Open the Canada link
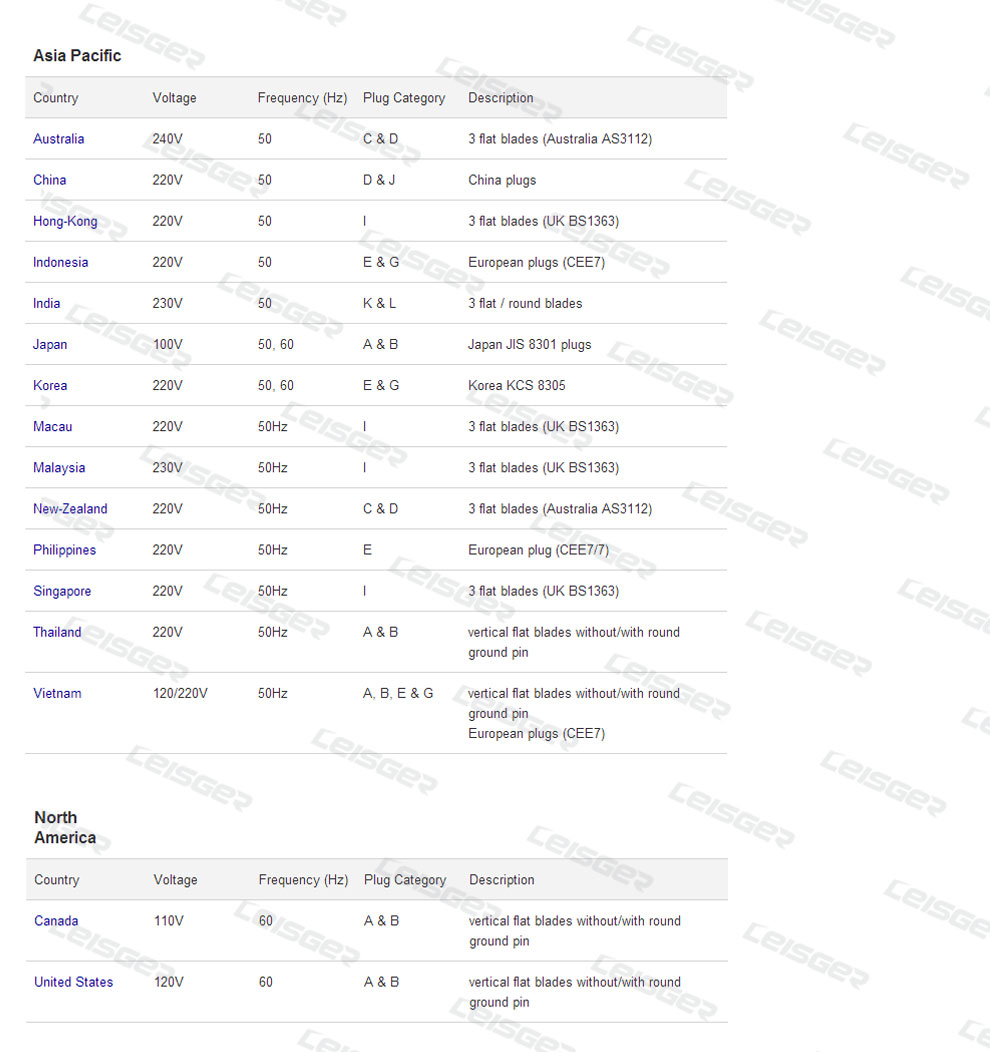This screenshot has height=1052, width=990. (56, 921)
